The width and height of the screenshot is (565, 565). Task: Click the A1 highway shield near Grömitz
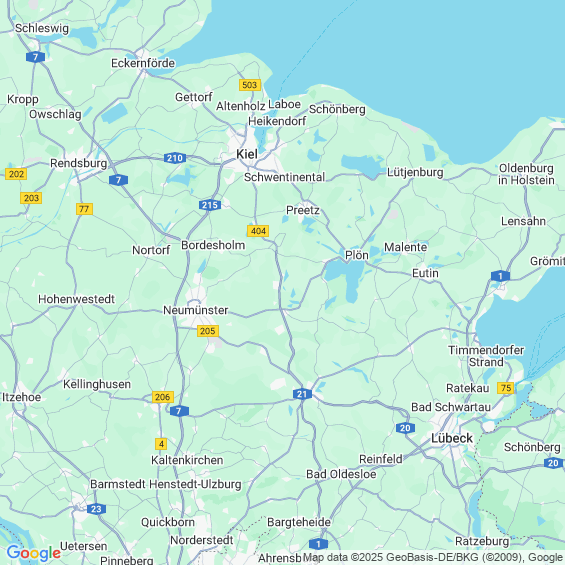500,276
